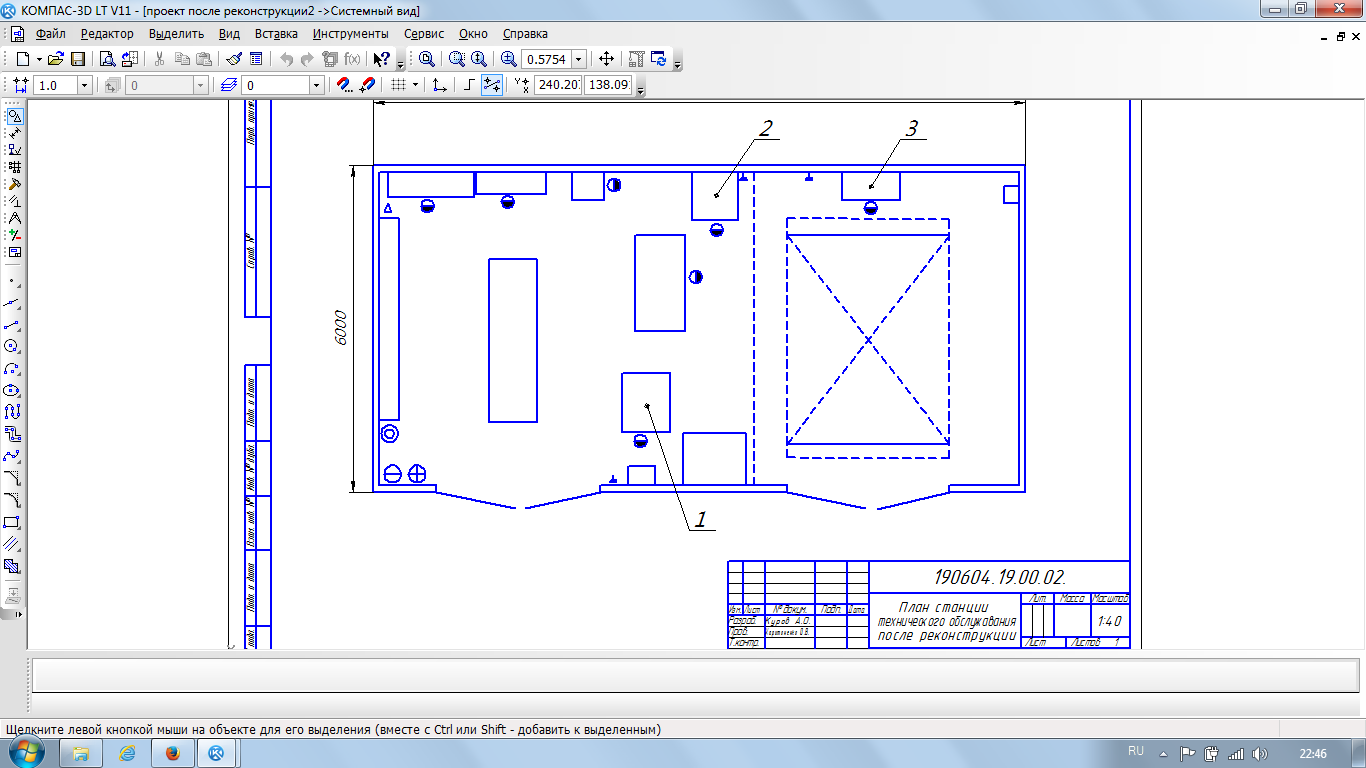Image resolution: width=1366 pixels, height=768 pixels.
Task: Click the Save document icon
Action: (77, 60)
